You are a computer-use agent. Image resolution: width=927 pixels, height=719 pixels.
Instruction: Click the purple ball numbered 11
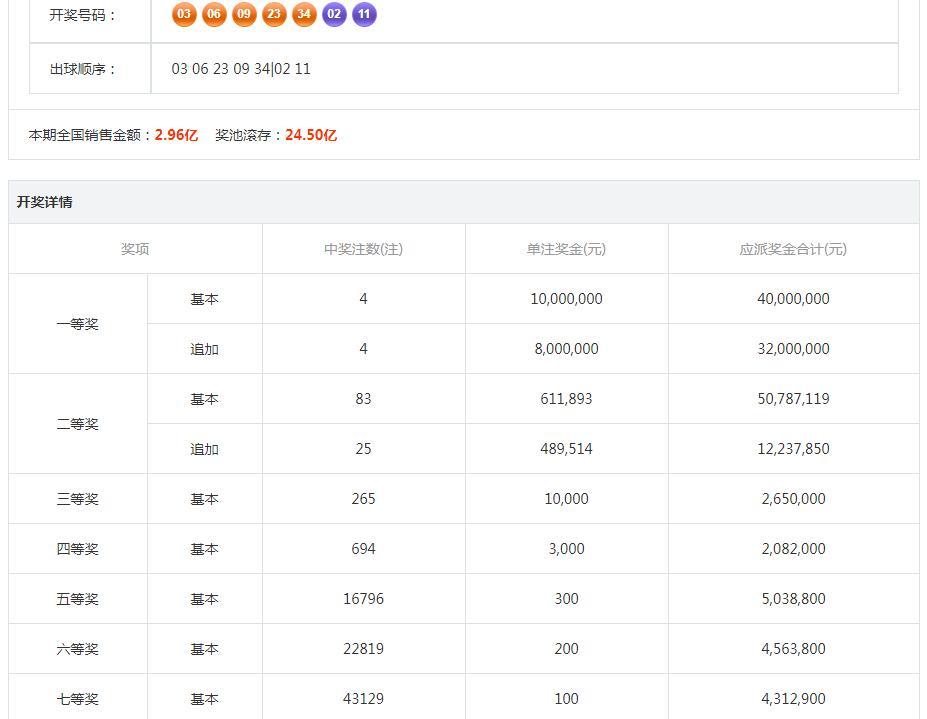[x=364, y=14]
